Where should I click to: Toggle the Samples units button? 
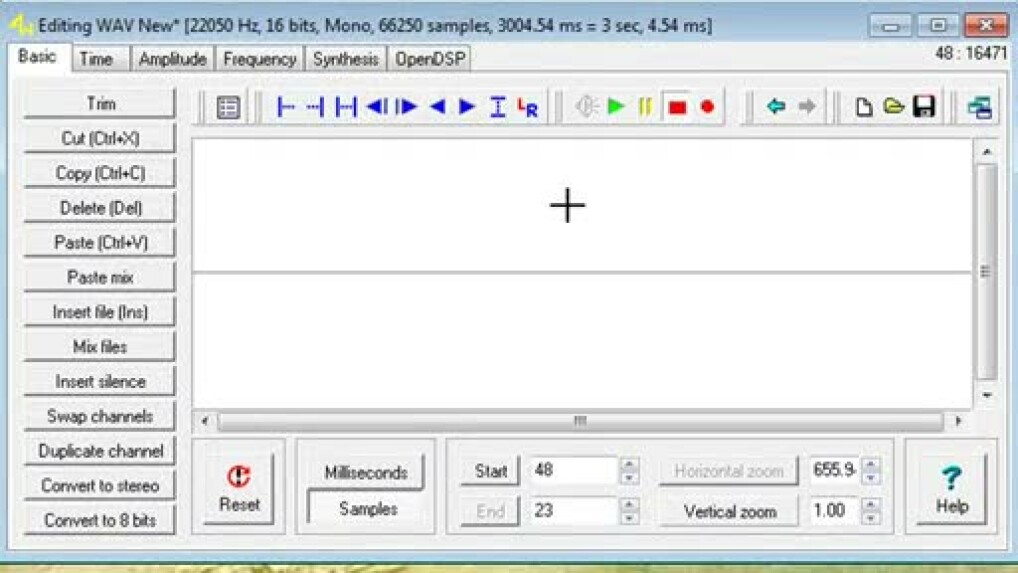click(x=367, y=509)
